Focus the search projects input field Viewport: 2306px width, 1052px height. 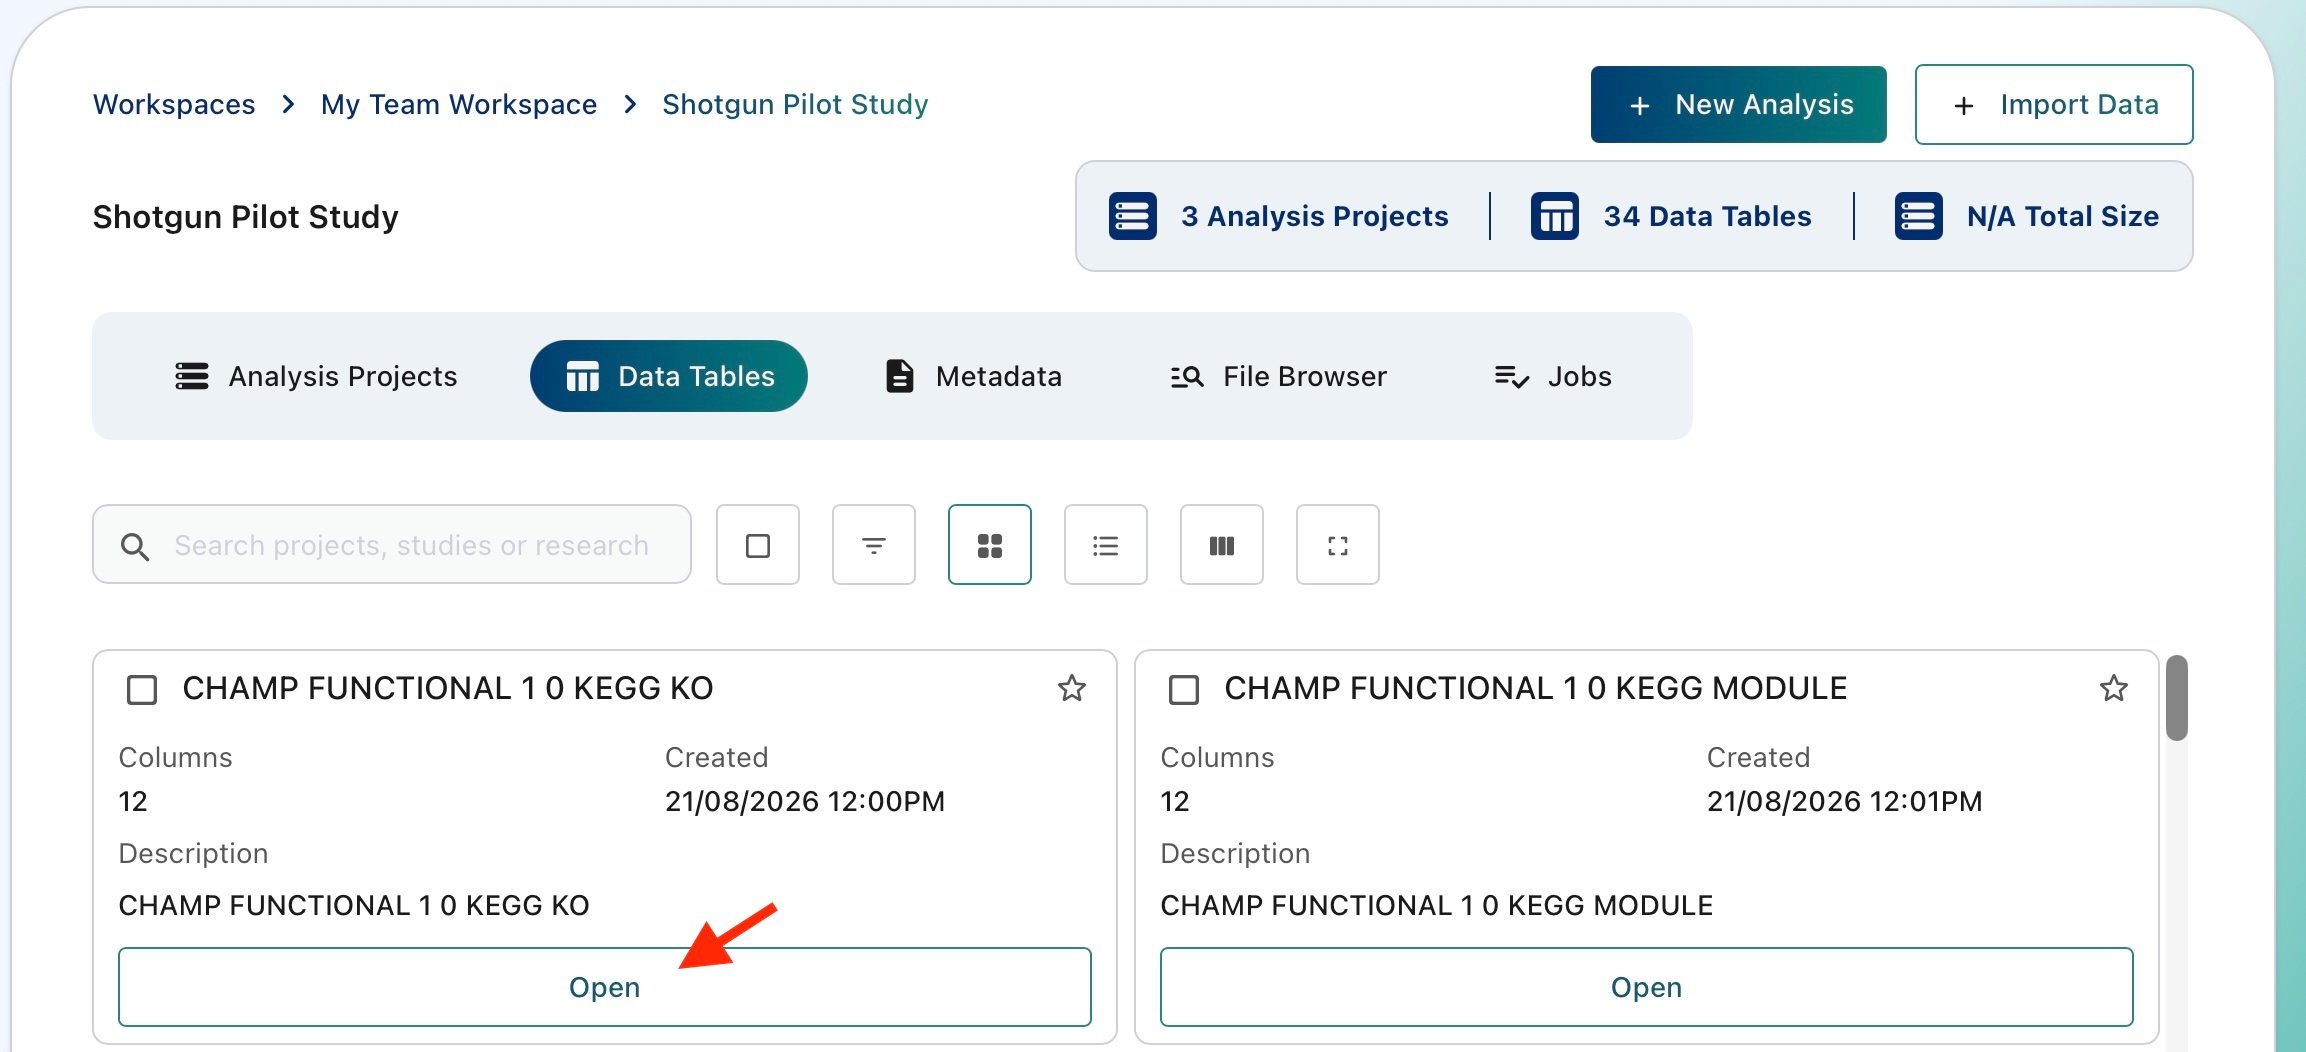(392, 545)
